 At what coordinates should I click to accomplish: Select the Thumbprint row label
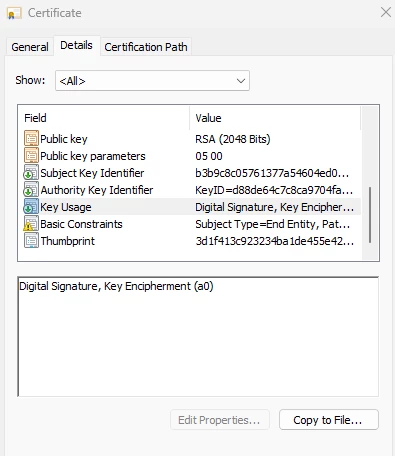pos(68,241)
